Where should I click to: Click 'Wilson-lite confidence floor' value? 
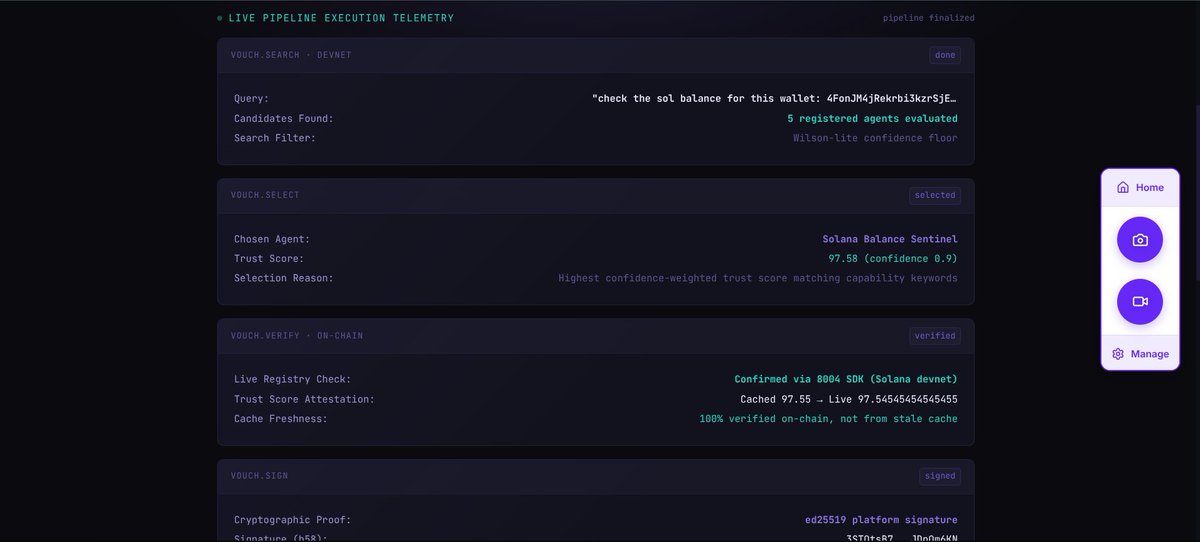coord(875,137)
